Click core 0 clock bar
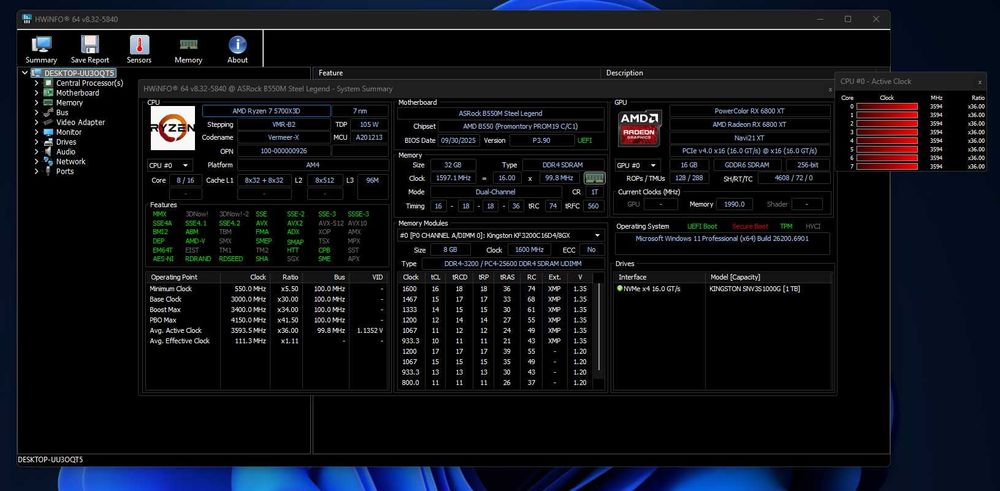1000x491 pixels. 887,106
